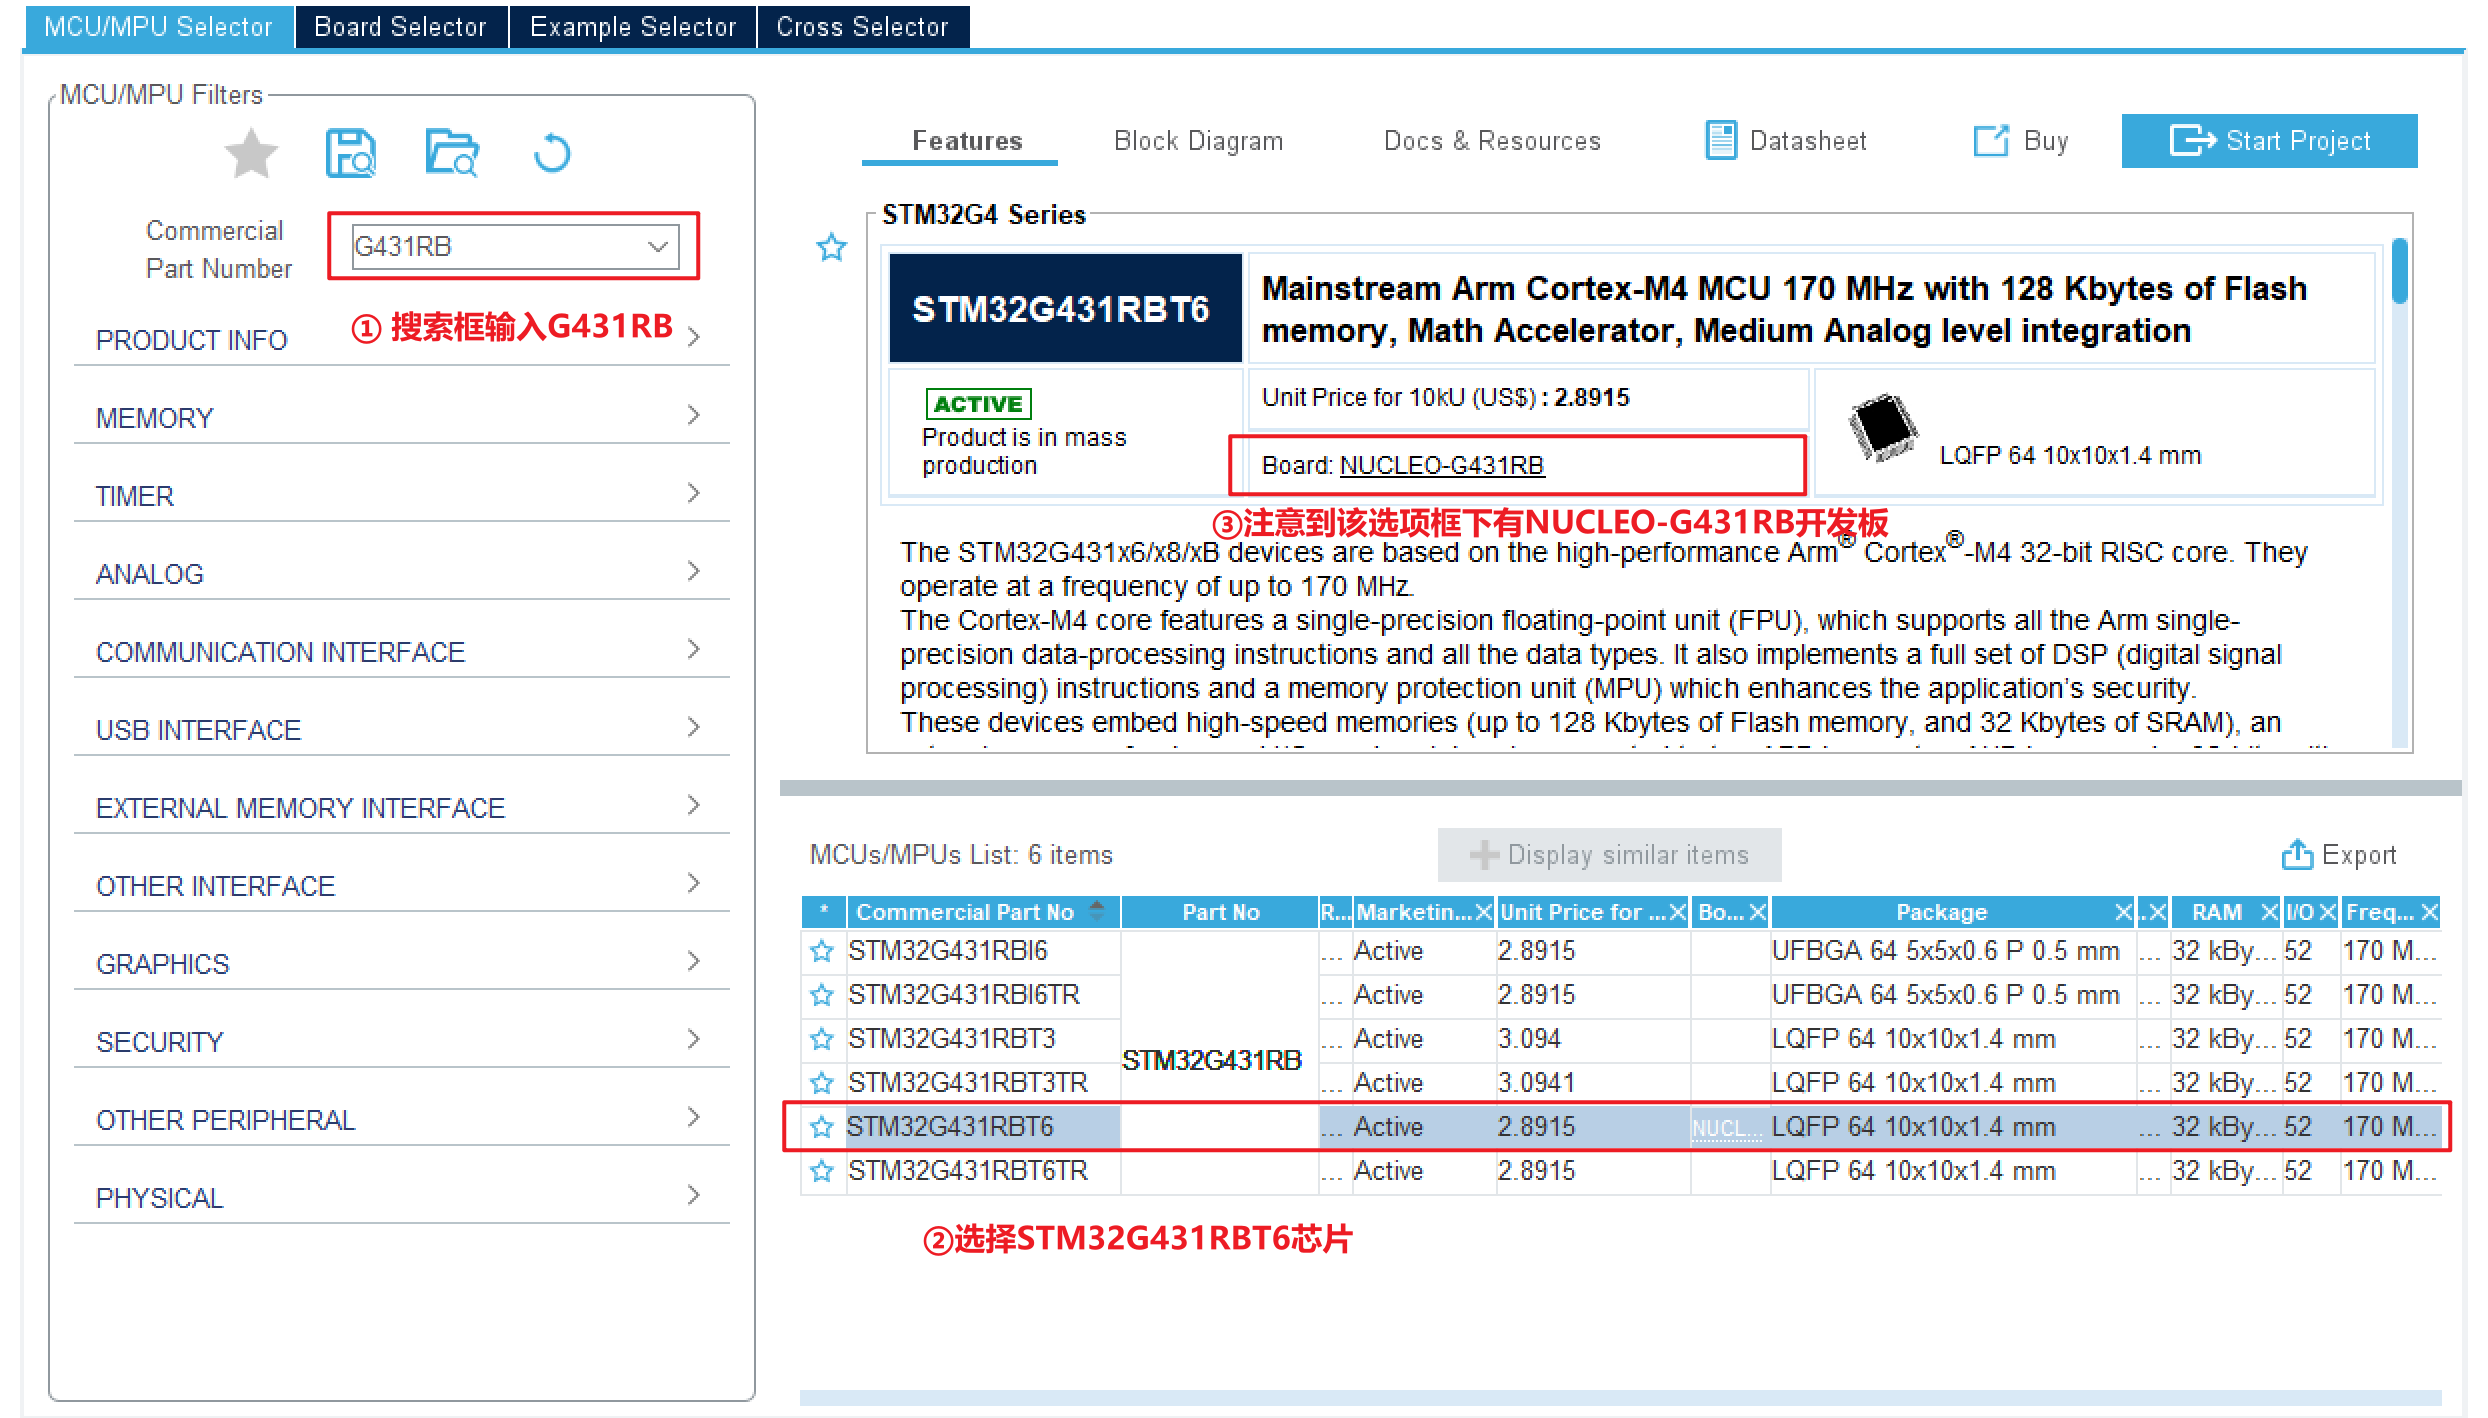
Task: Select the STM32G431RBT3TR part row
Action: click(x=1620, y=1083)
